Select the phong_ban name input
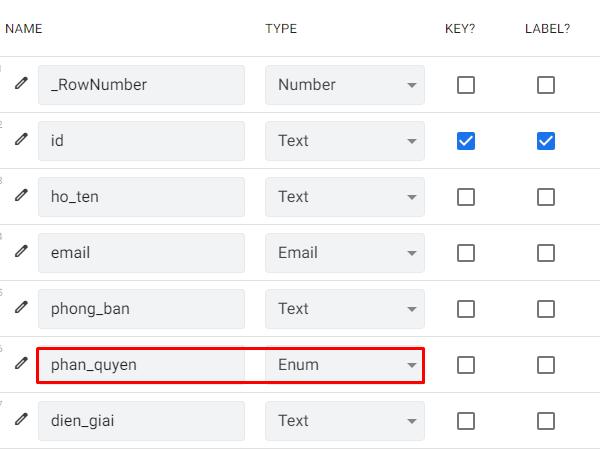Viewport: 600px width, 450px height. 141,309
